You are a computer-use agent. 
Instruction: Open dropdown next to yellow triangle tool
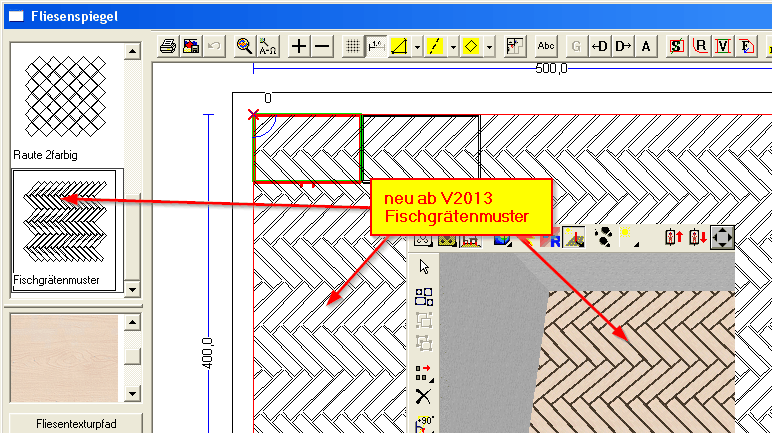pyautogui.click(x=417, y=46)
